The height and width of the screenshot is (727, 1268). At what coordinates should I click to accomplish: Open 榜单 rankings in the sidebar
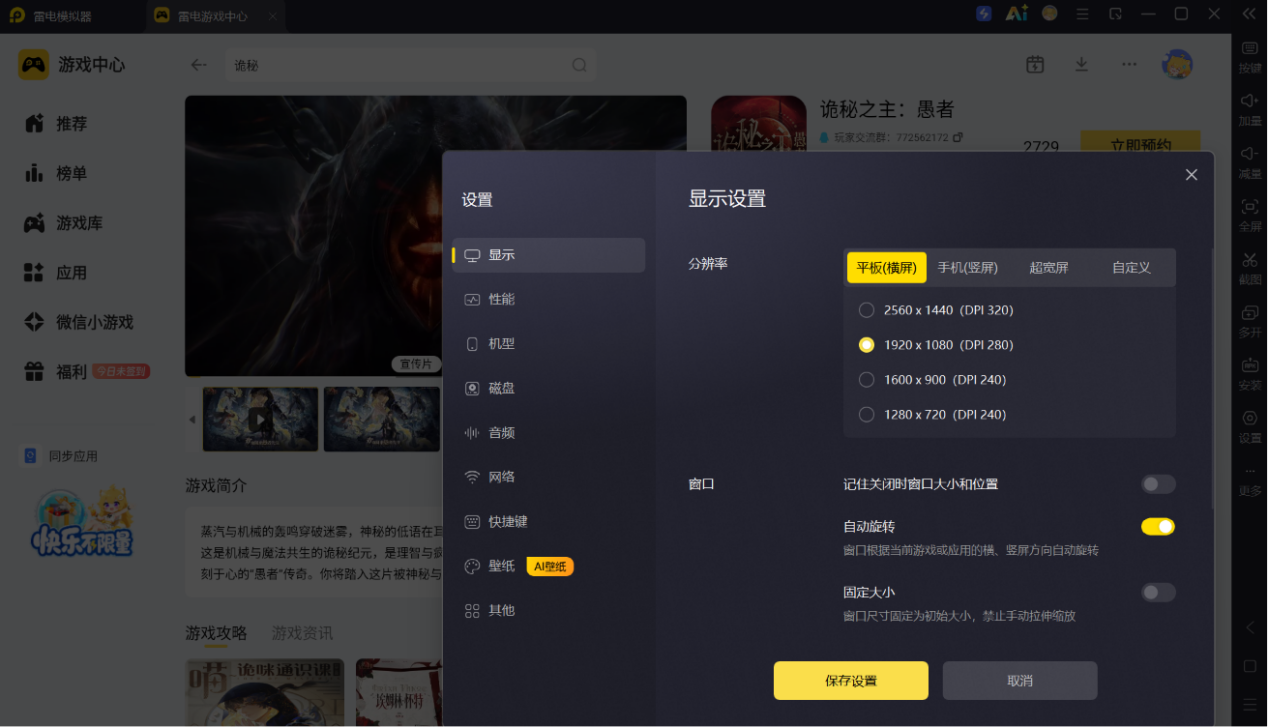tap(56, 173)
